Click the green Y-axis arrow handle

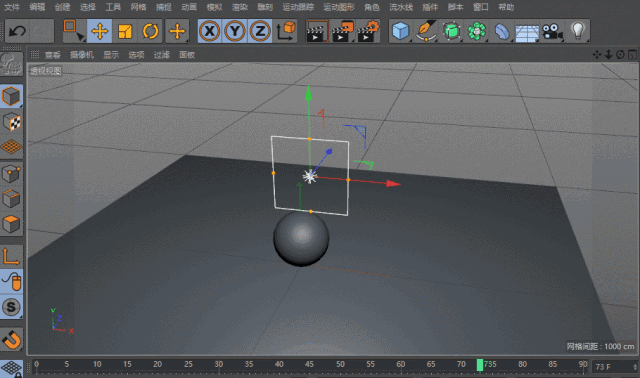309,93
